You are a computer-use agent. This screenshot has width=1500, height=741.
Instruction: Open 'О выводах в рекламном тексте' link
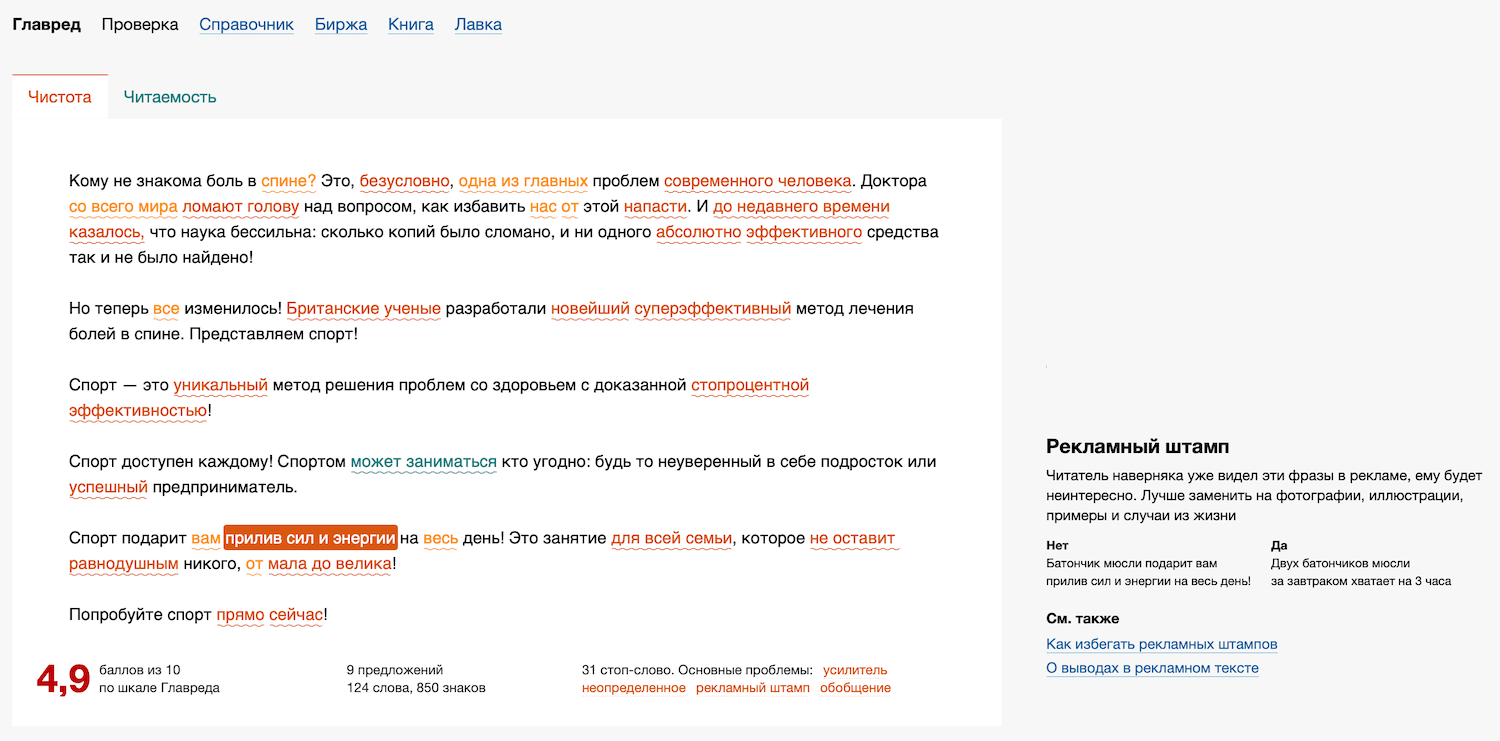click(1152, 668)
